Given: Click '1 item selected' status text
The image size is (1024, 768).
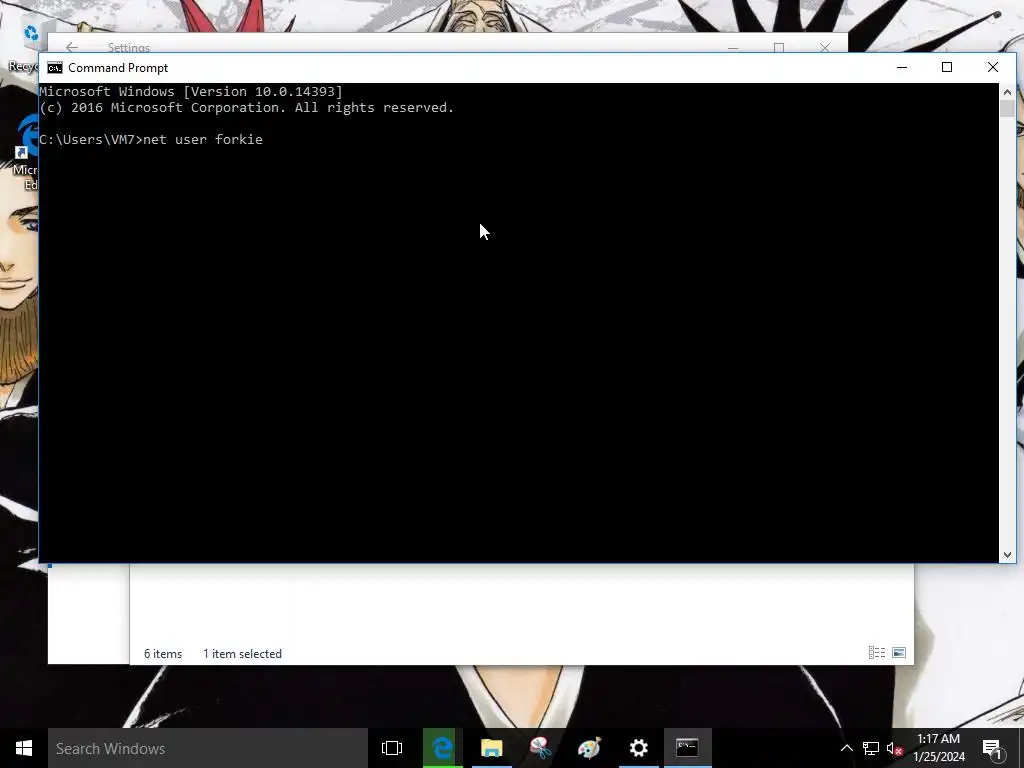Looking at the screenshot, I should pos(242,654).
